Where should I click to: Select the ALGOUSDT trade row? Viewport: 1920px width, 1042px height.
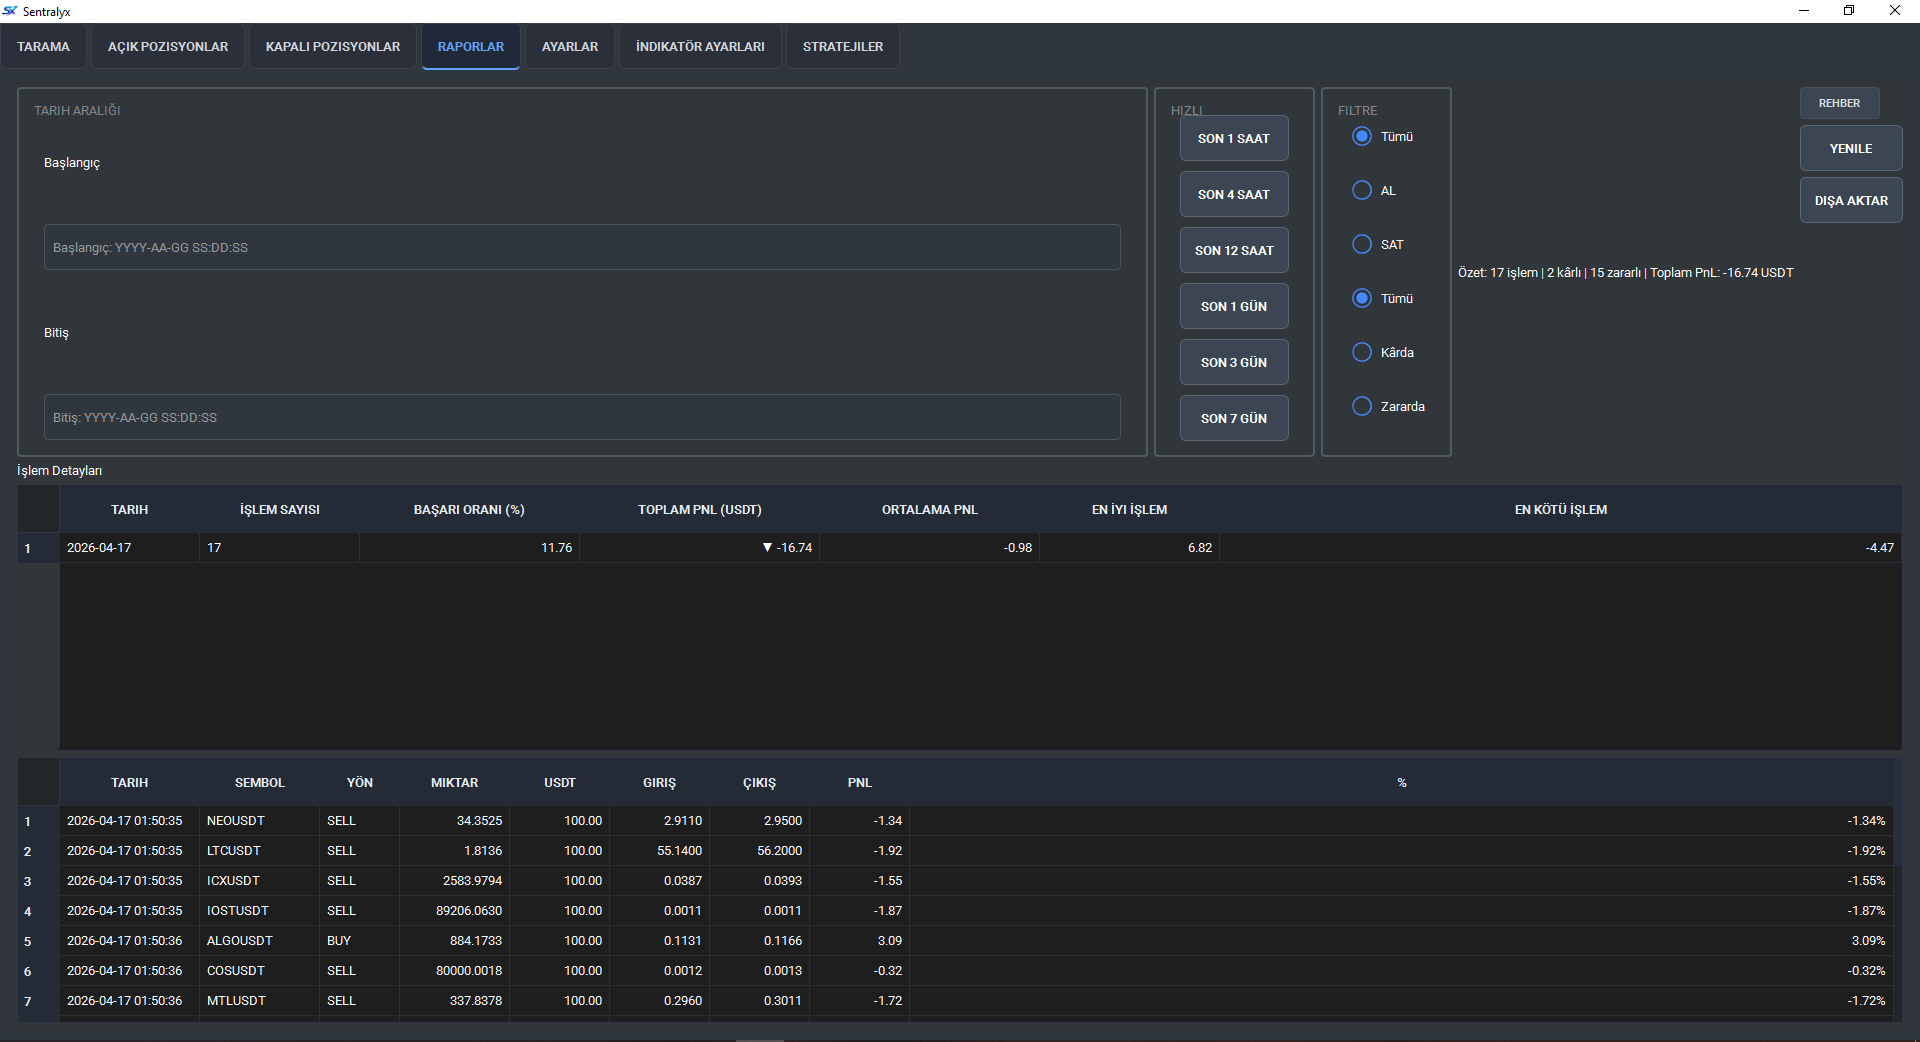click(x=240, y=941)
